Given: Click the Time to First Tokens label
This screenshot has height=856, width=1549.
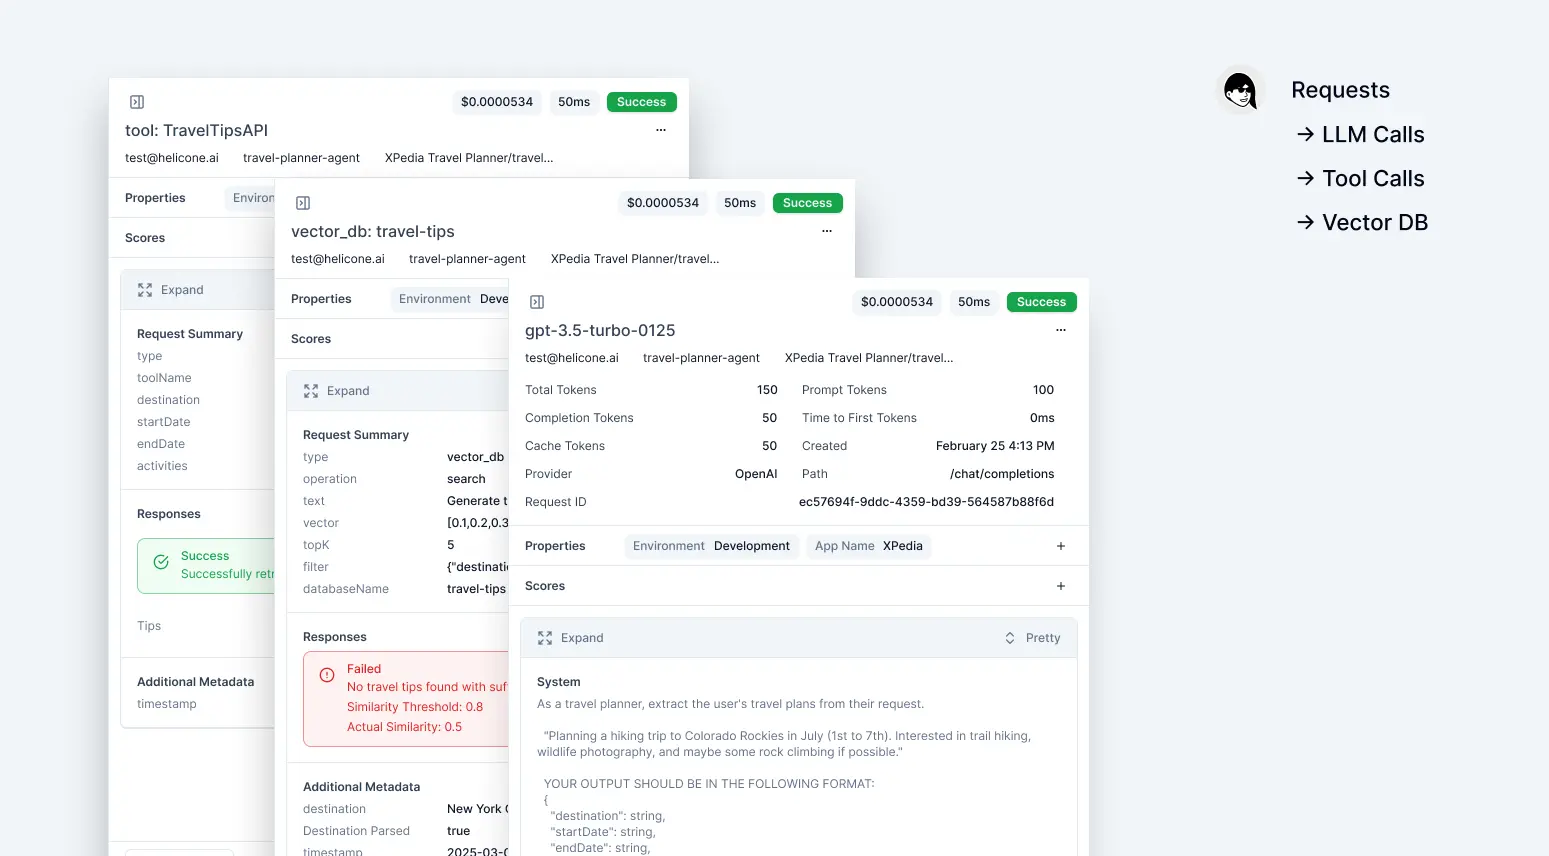Looking at the screenshot, I should [x=859, y=418].
